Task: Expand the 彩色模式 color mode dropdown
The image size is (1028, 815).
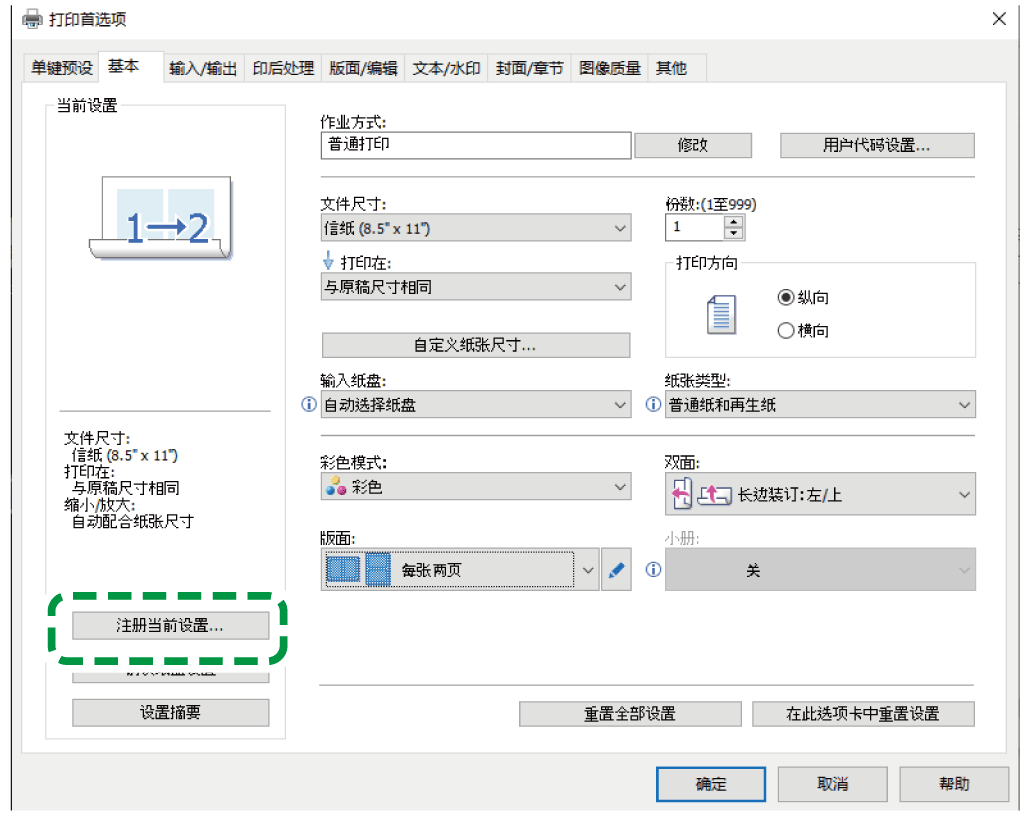Action: pos(475,488)
